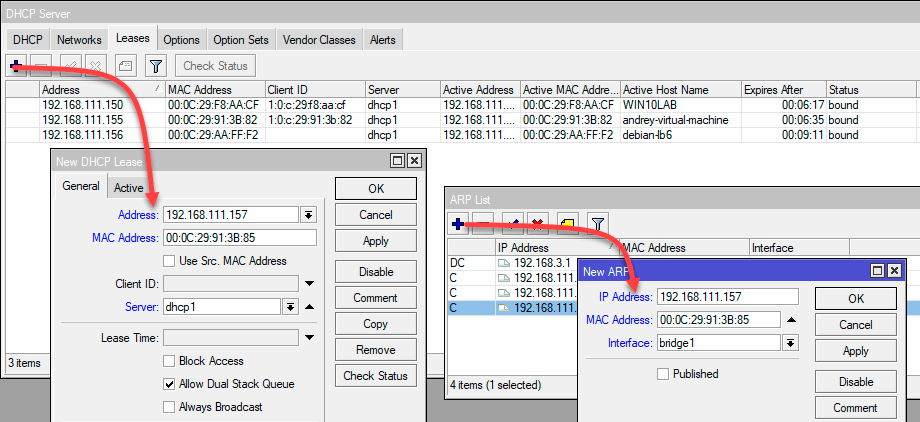Screen dimensions: 920x422
Task: Open the Options tab
Action: [x=181, y=40]
